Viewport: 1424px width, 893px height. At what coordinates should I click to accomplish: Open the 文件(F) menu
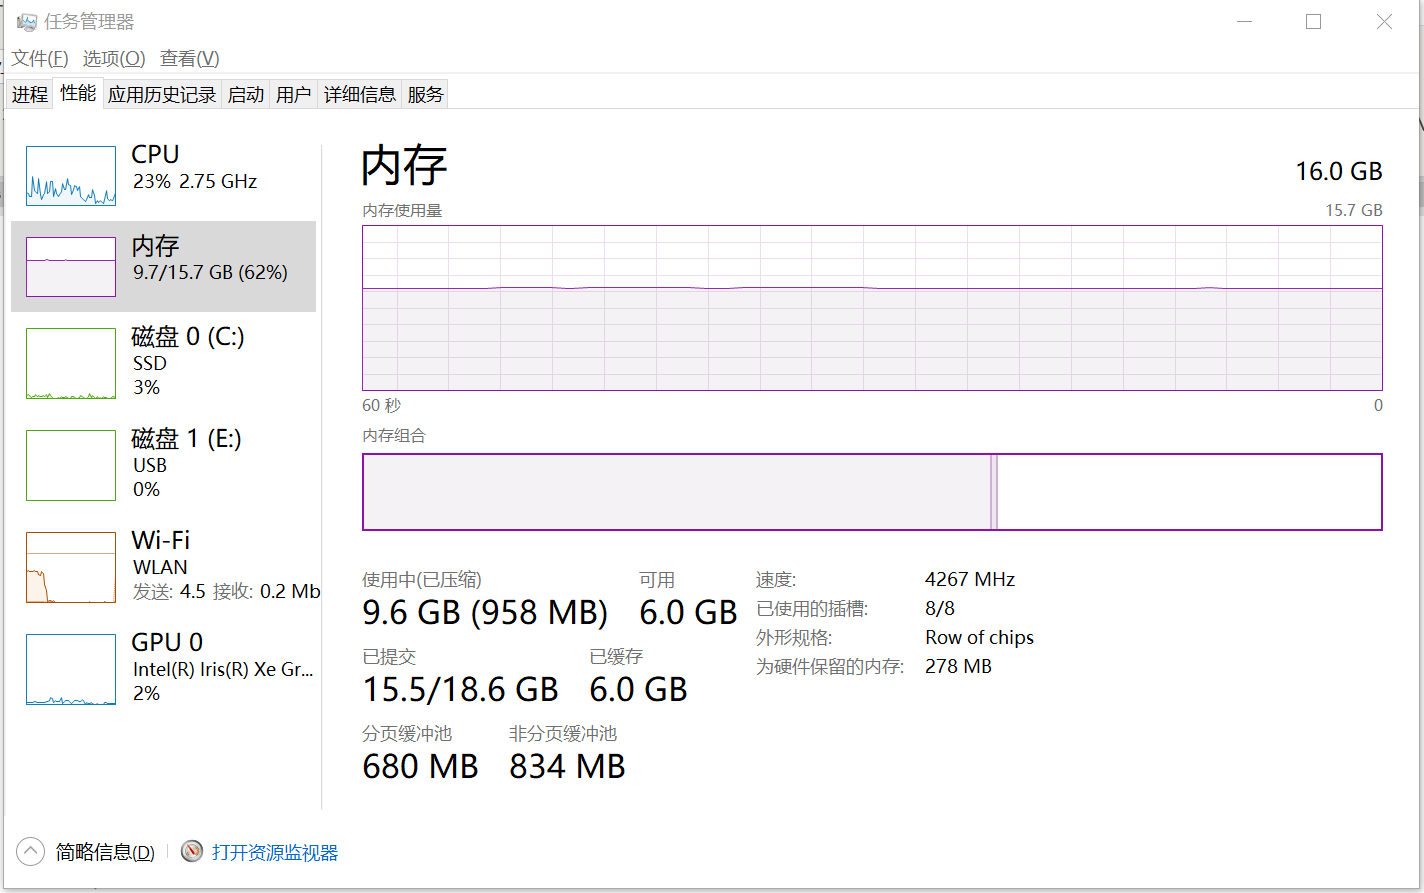40,58
